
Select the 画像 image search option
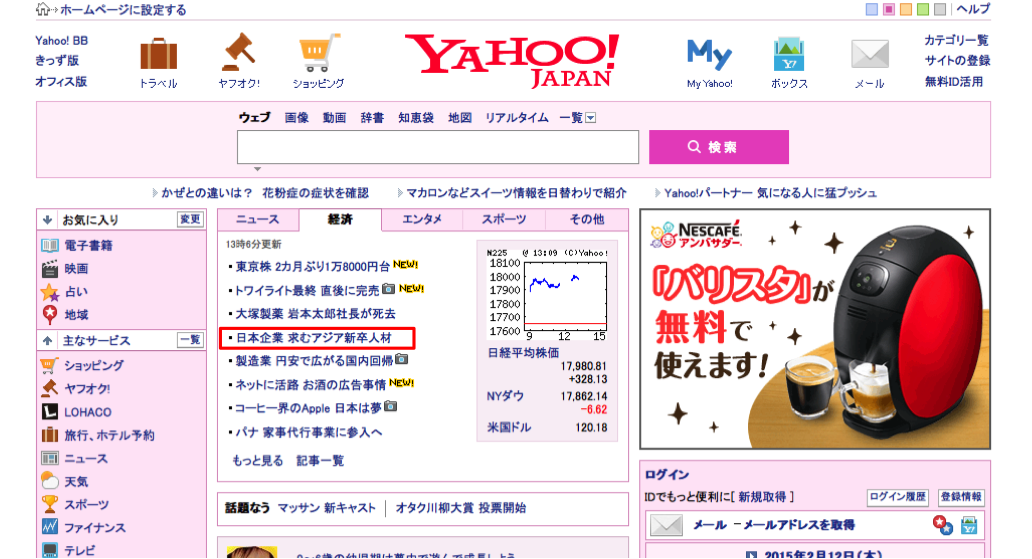coord(296,118)
